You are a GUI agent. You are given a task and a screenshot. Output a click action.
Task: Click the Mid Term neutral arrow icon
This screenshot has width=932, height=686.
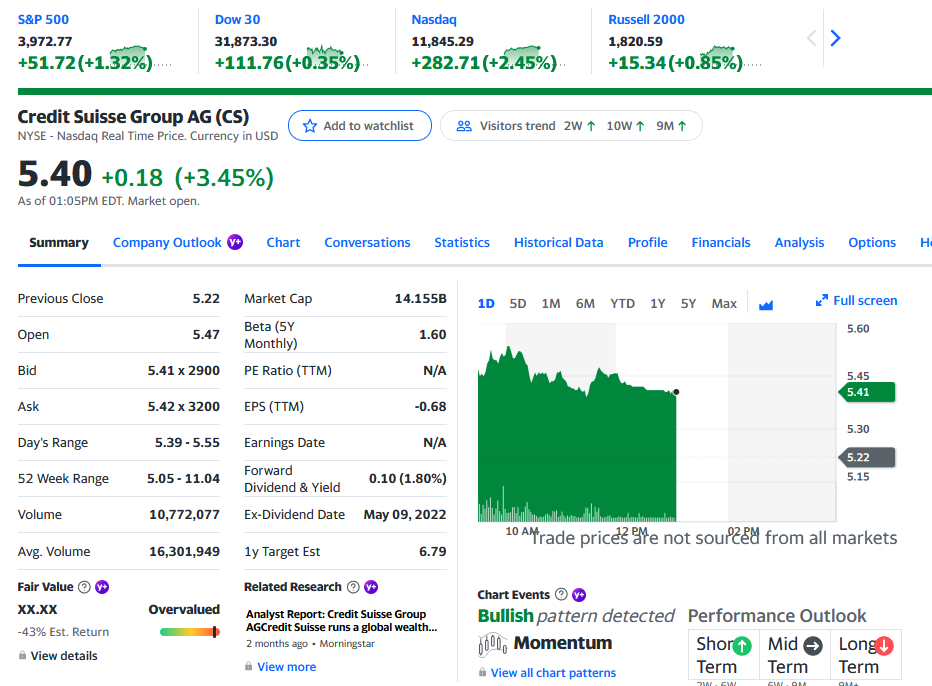[813, 646]
